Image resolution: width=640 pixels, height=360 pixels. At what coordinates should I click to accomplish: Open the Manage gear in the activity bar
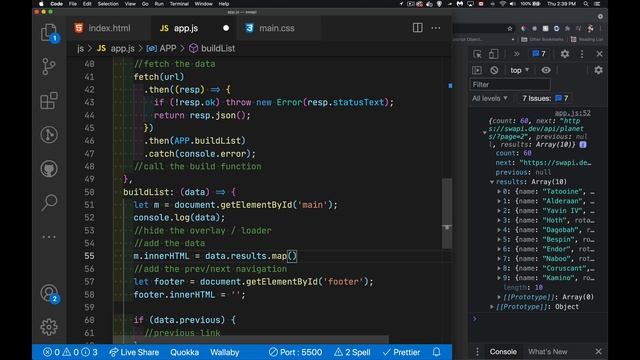[x=49, y=327]
